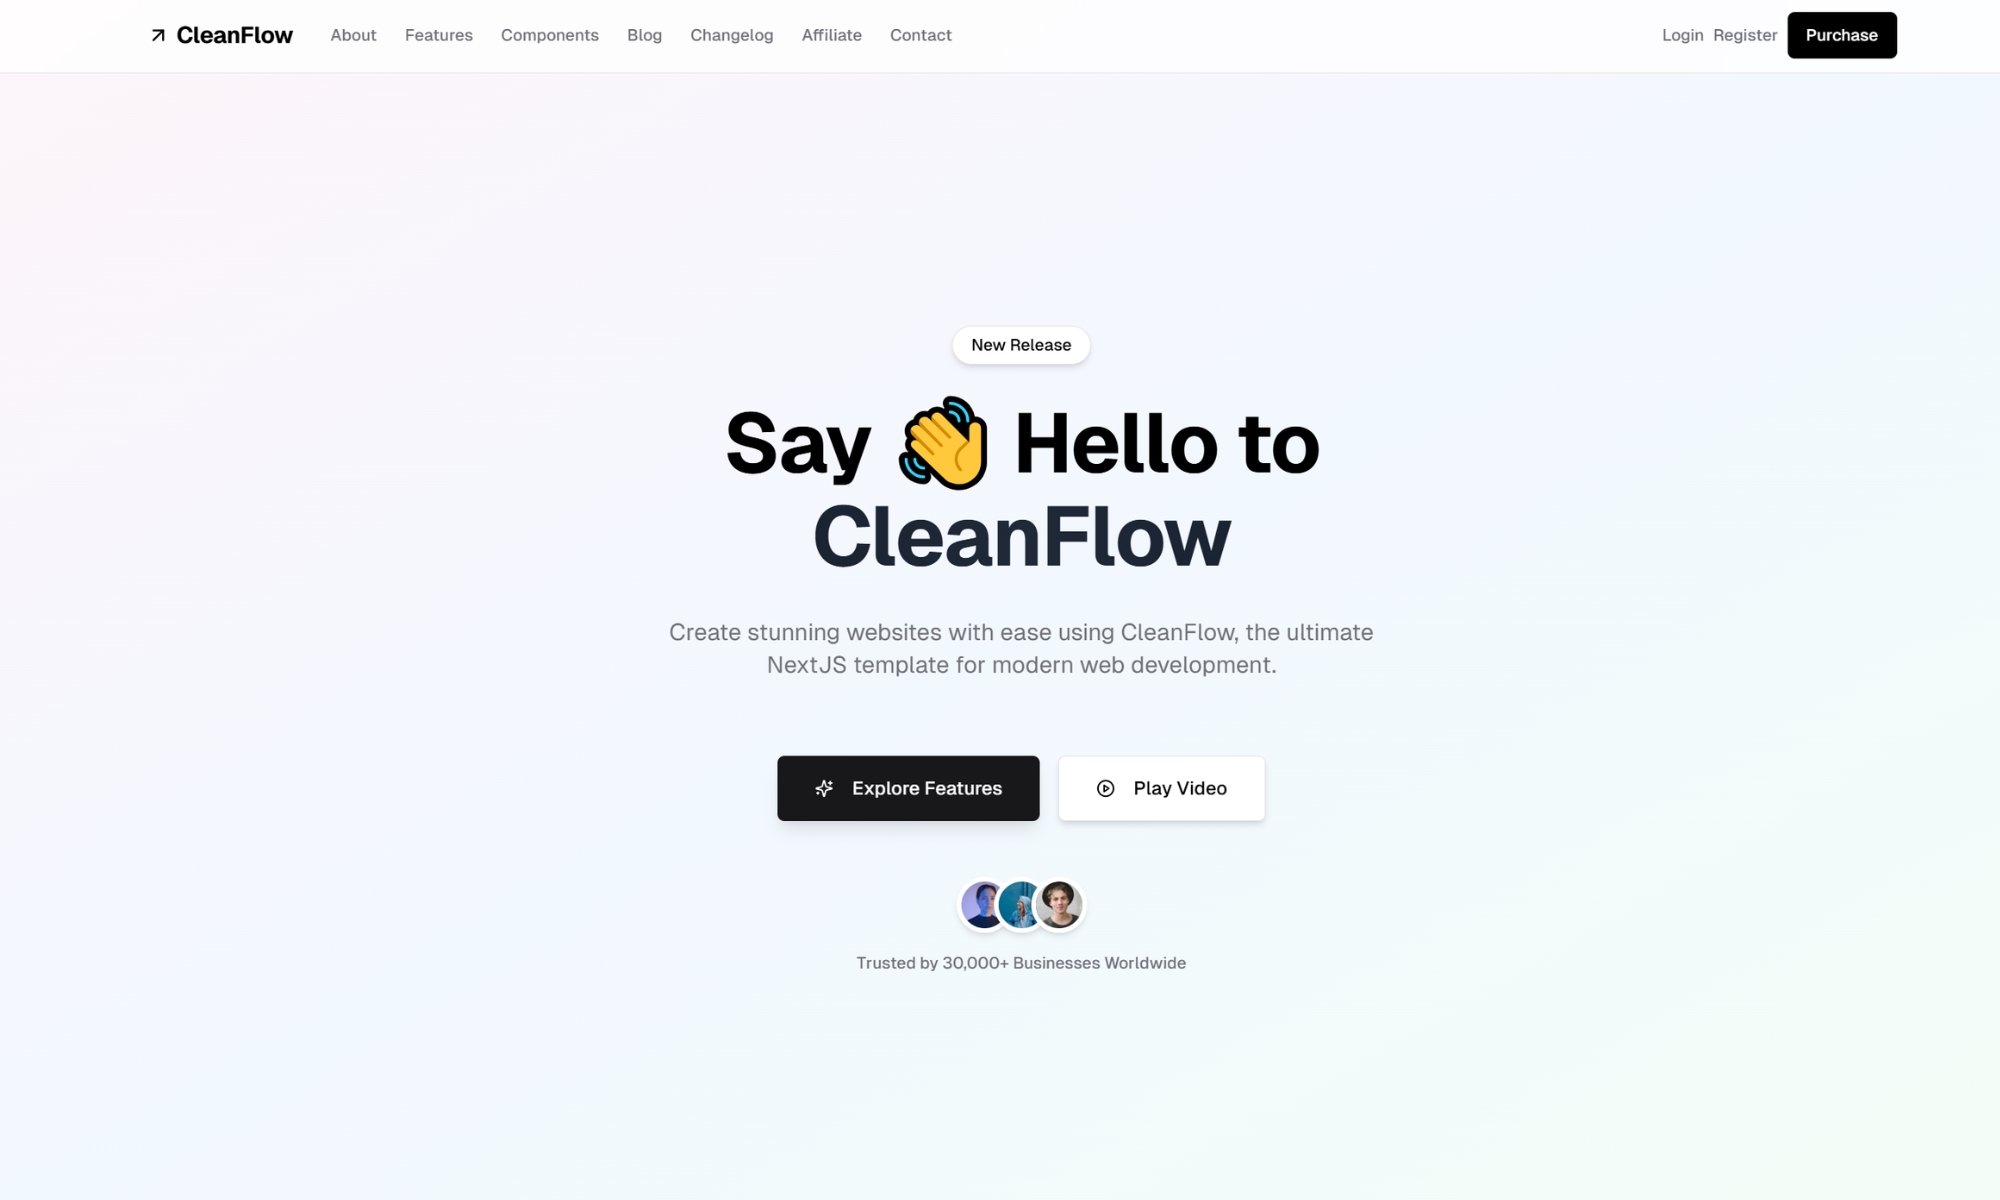Click the Contact navigation link
The width and height of the screenshot is (2000, 1200).
coord(920,34)
